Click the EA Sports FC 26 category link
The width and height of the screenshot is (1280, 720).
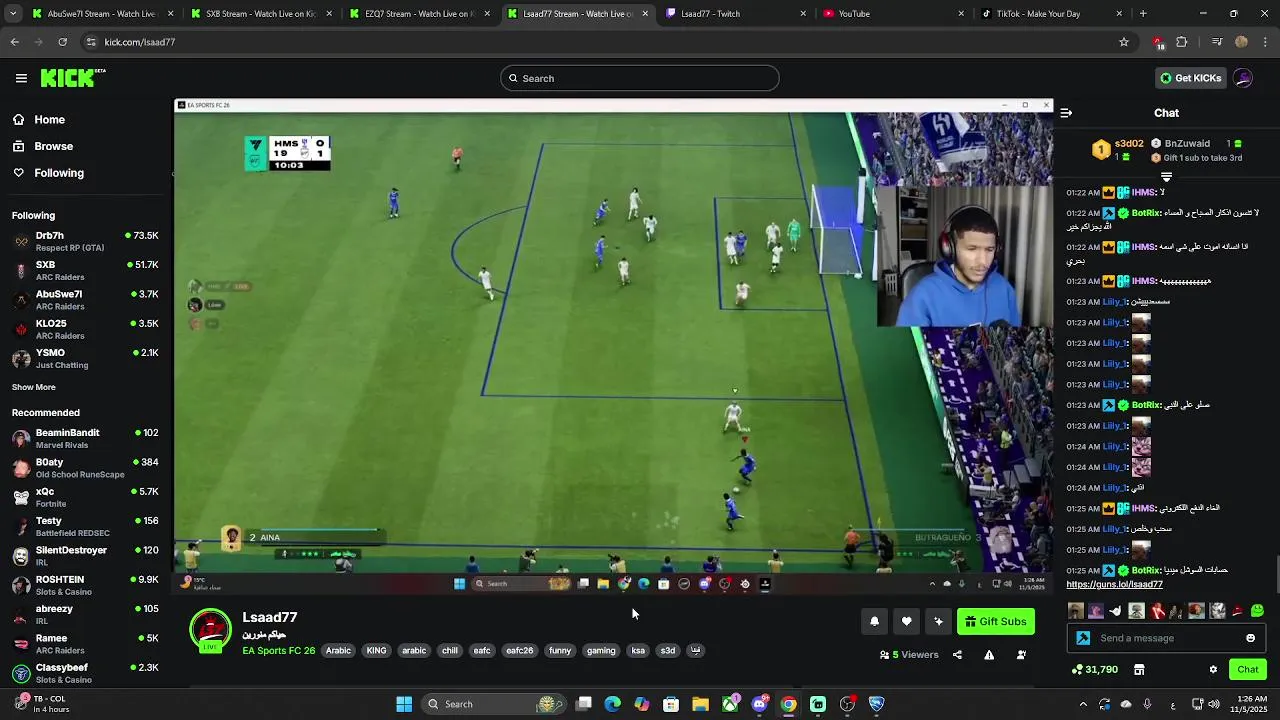[278, 651]
